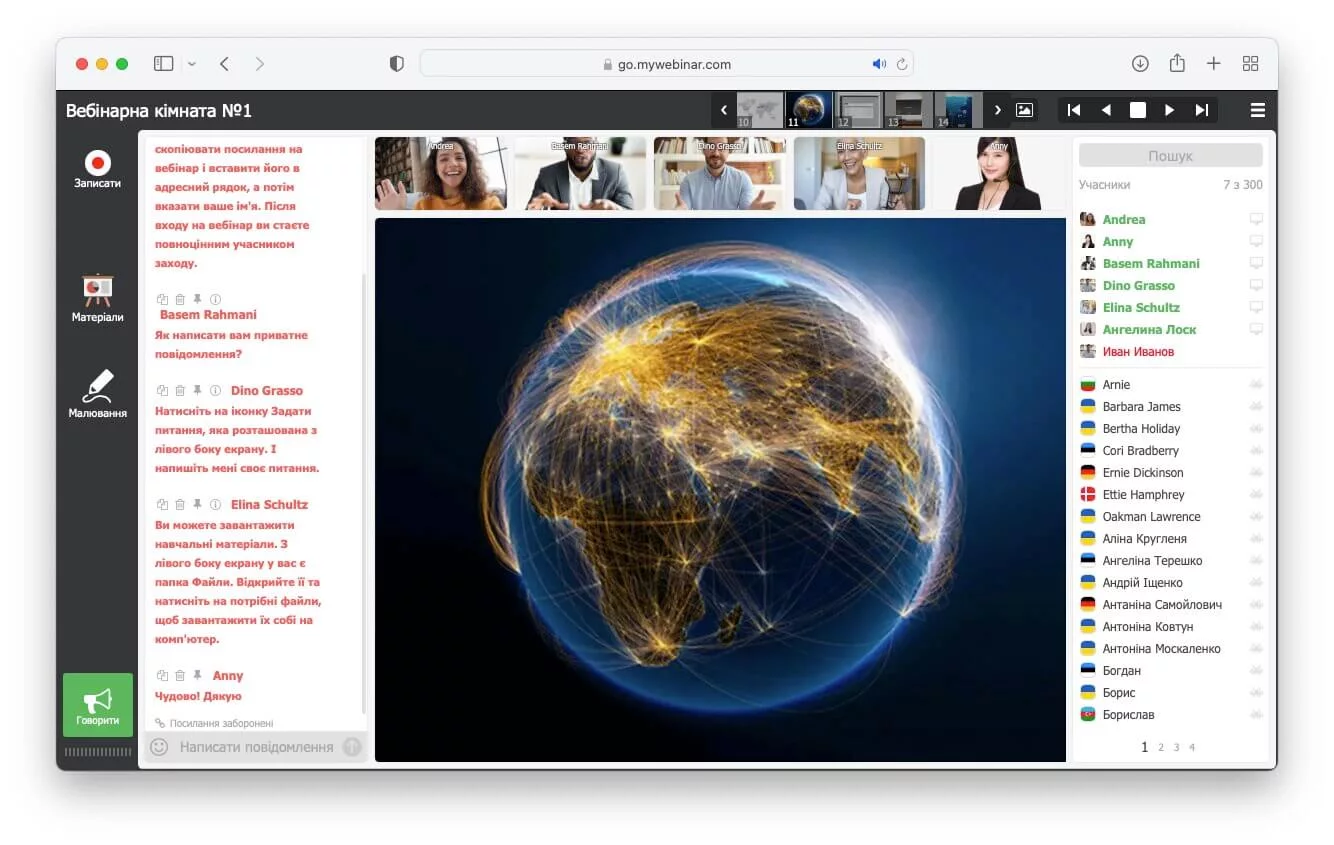Copy Elina Schultz's message using copy icon

[163, 505]
